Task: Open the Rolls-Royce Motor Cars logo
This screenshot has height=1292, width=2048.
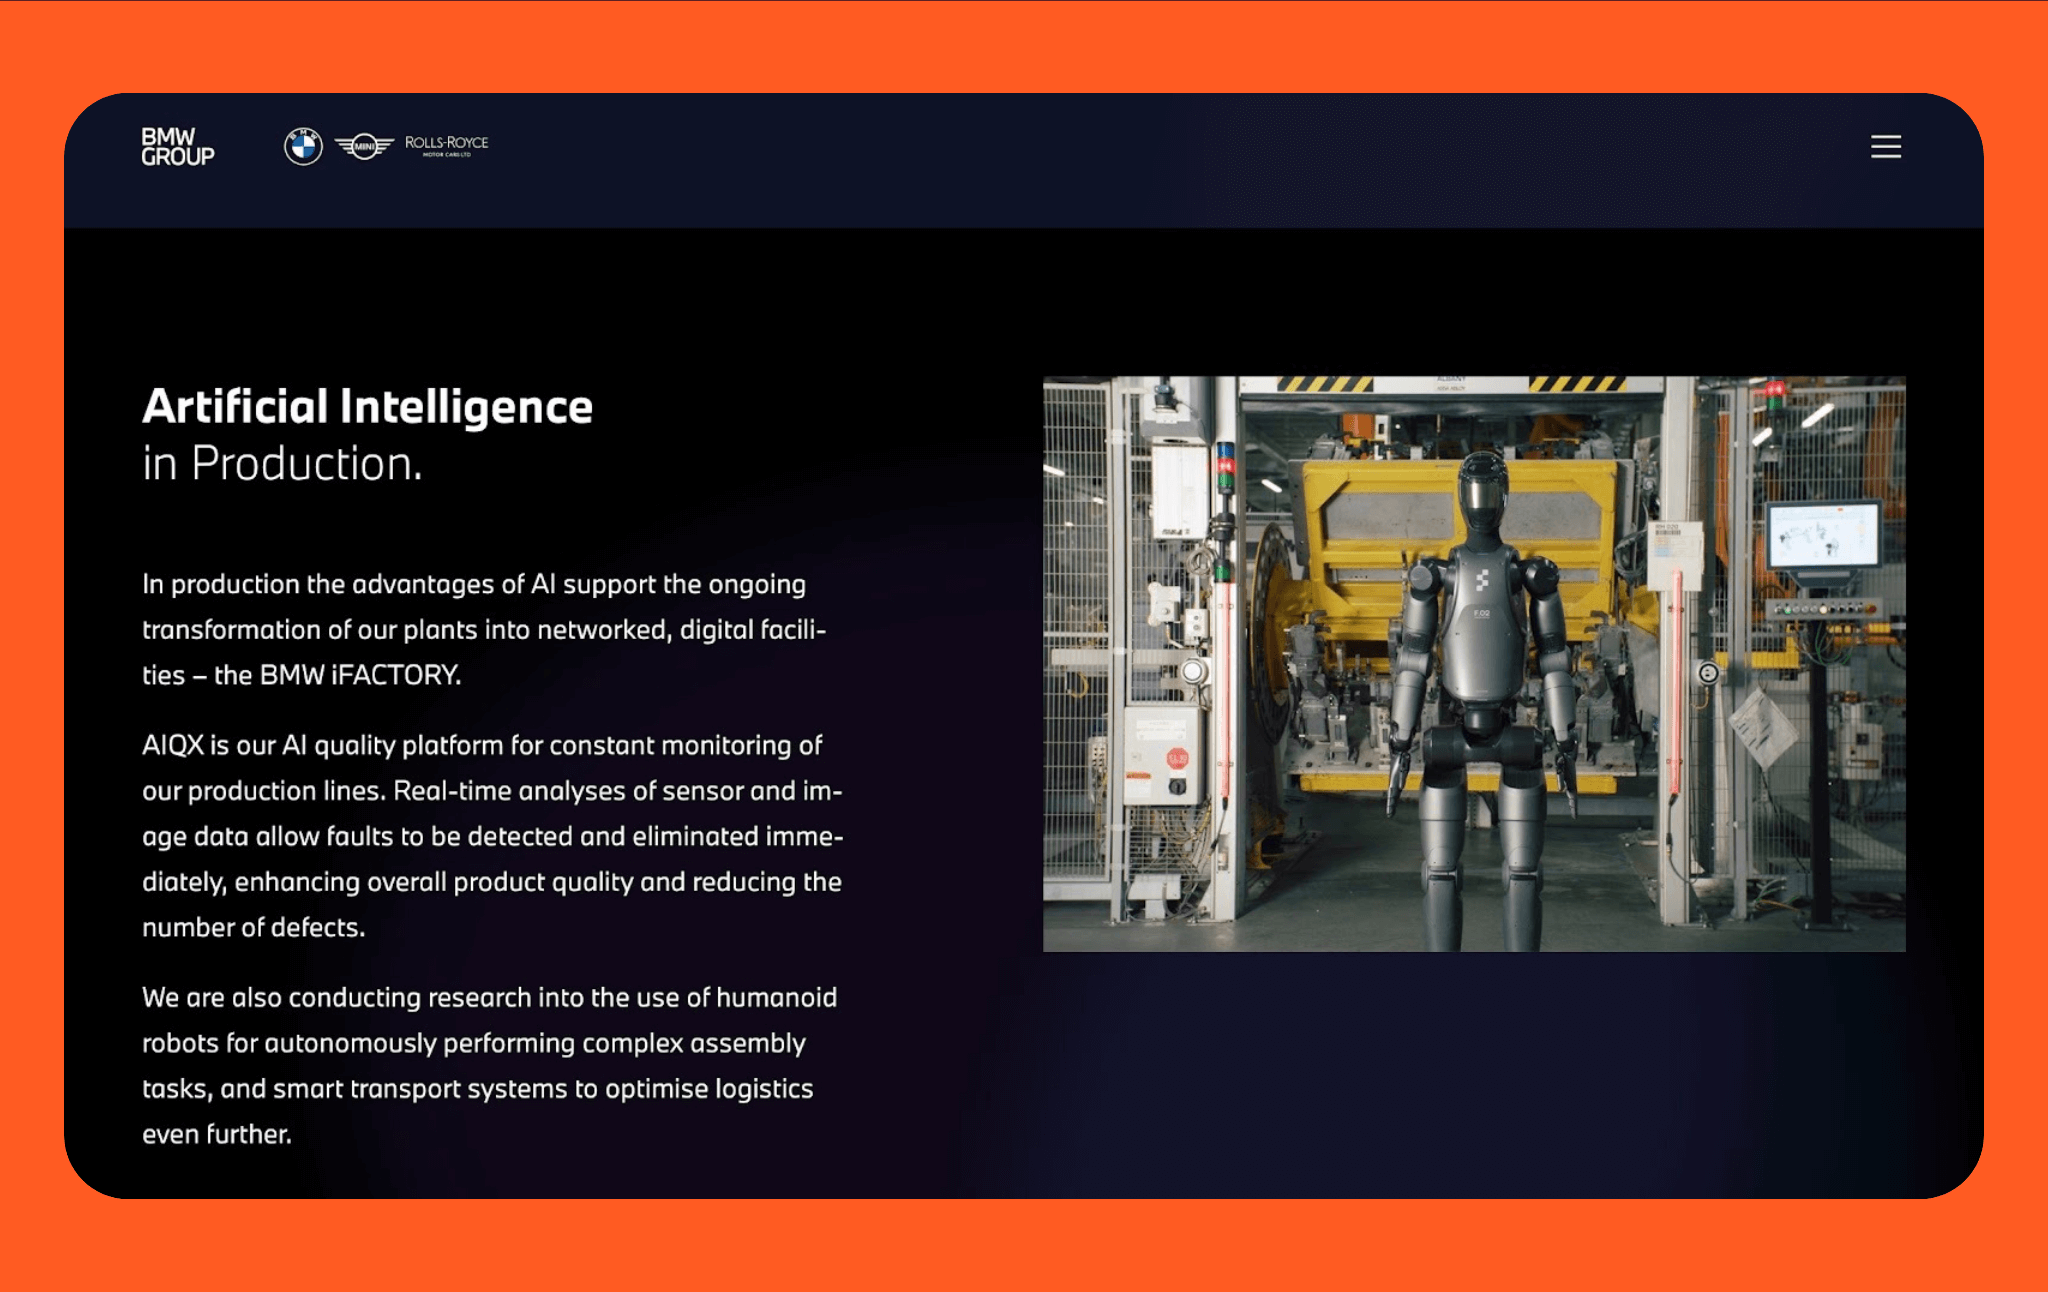Action: (x=446, y=146)
